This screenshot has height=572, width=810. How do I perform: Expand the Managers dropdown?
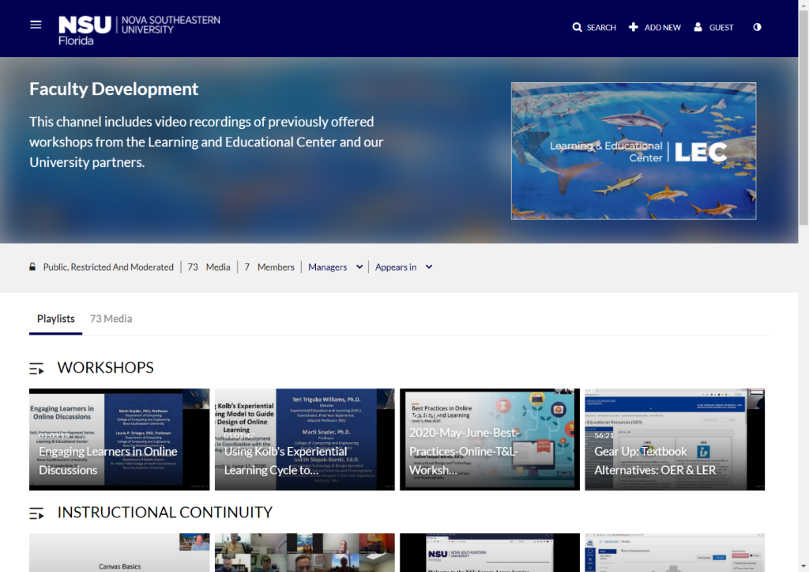coord(335,267)
